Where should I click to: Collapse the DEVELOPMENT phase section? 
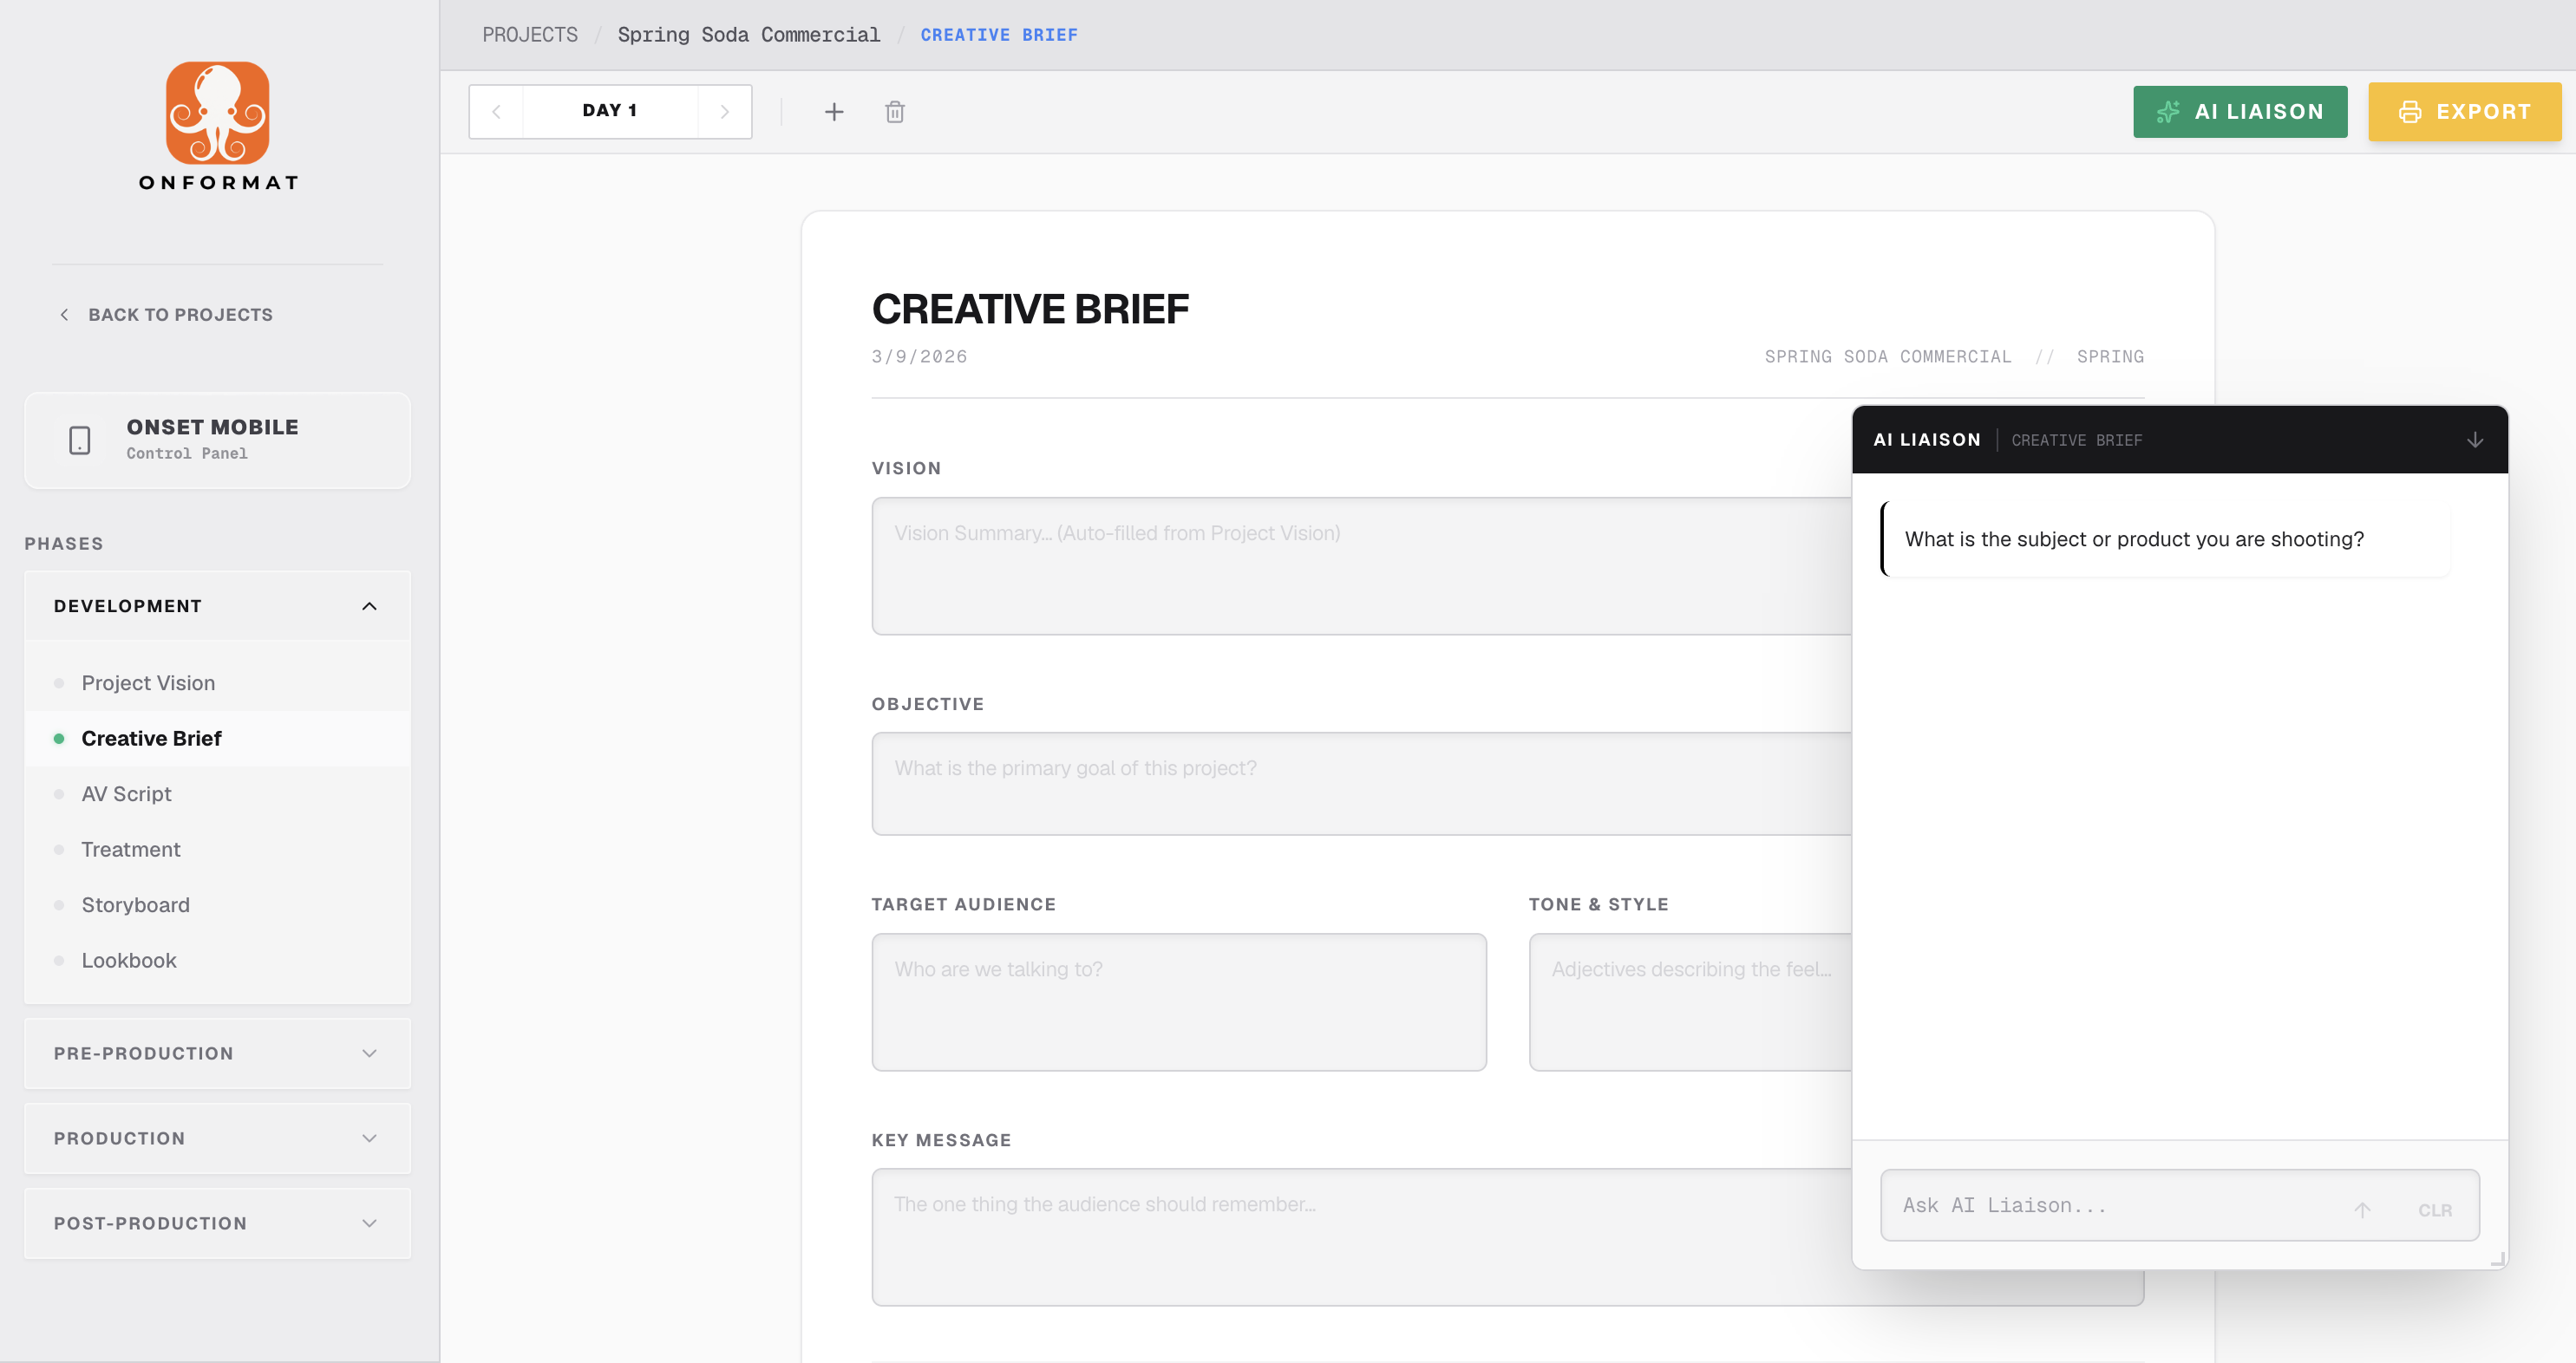pos(369,605)
